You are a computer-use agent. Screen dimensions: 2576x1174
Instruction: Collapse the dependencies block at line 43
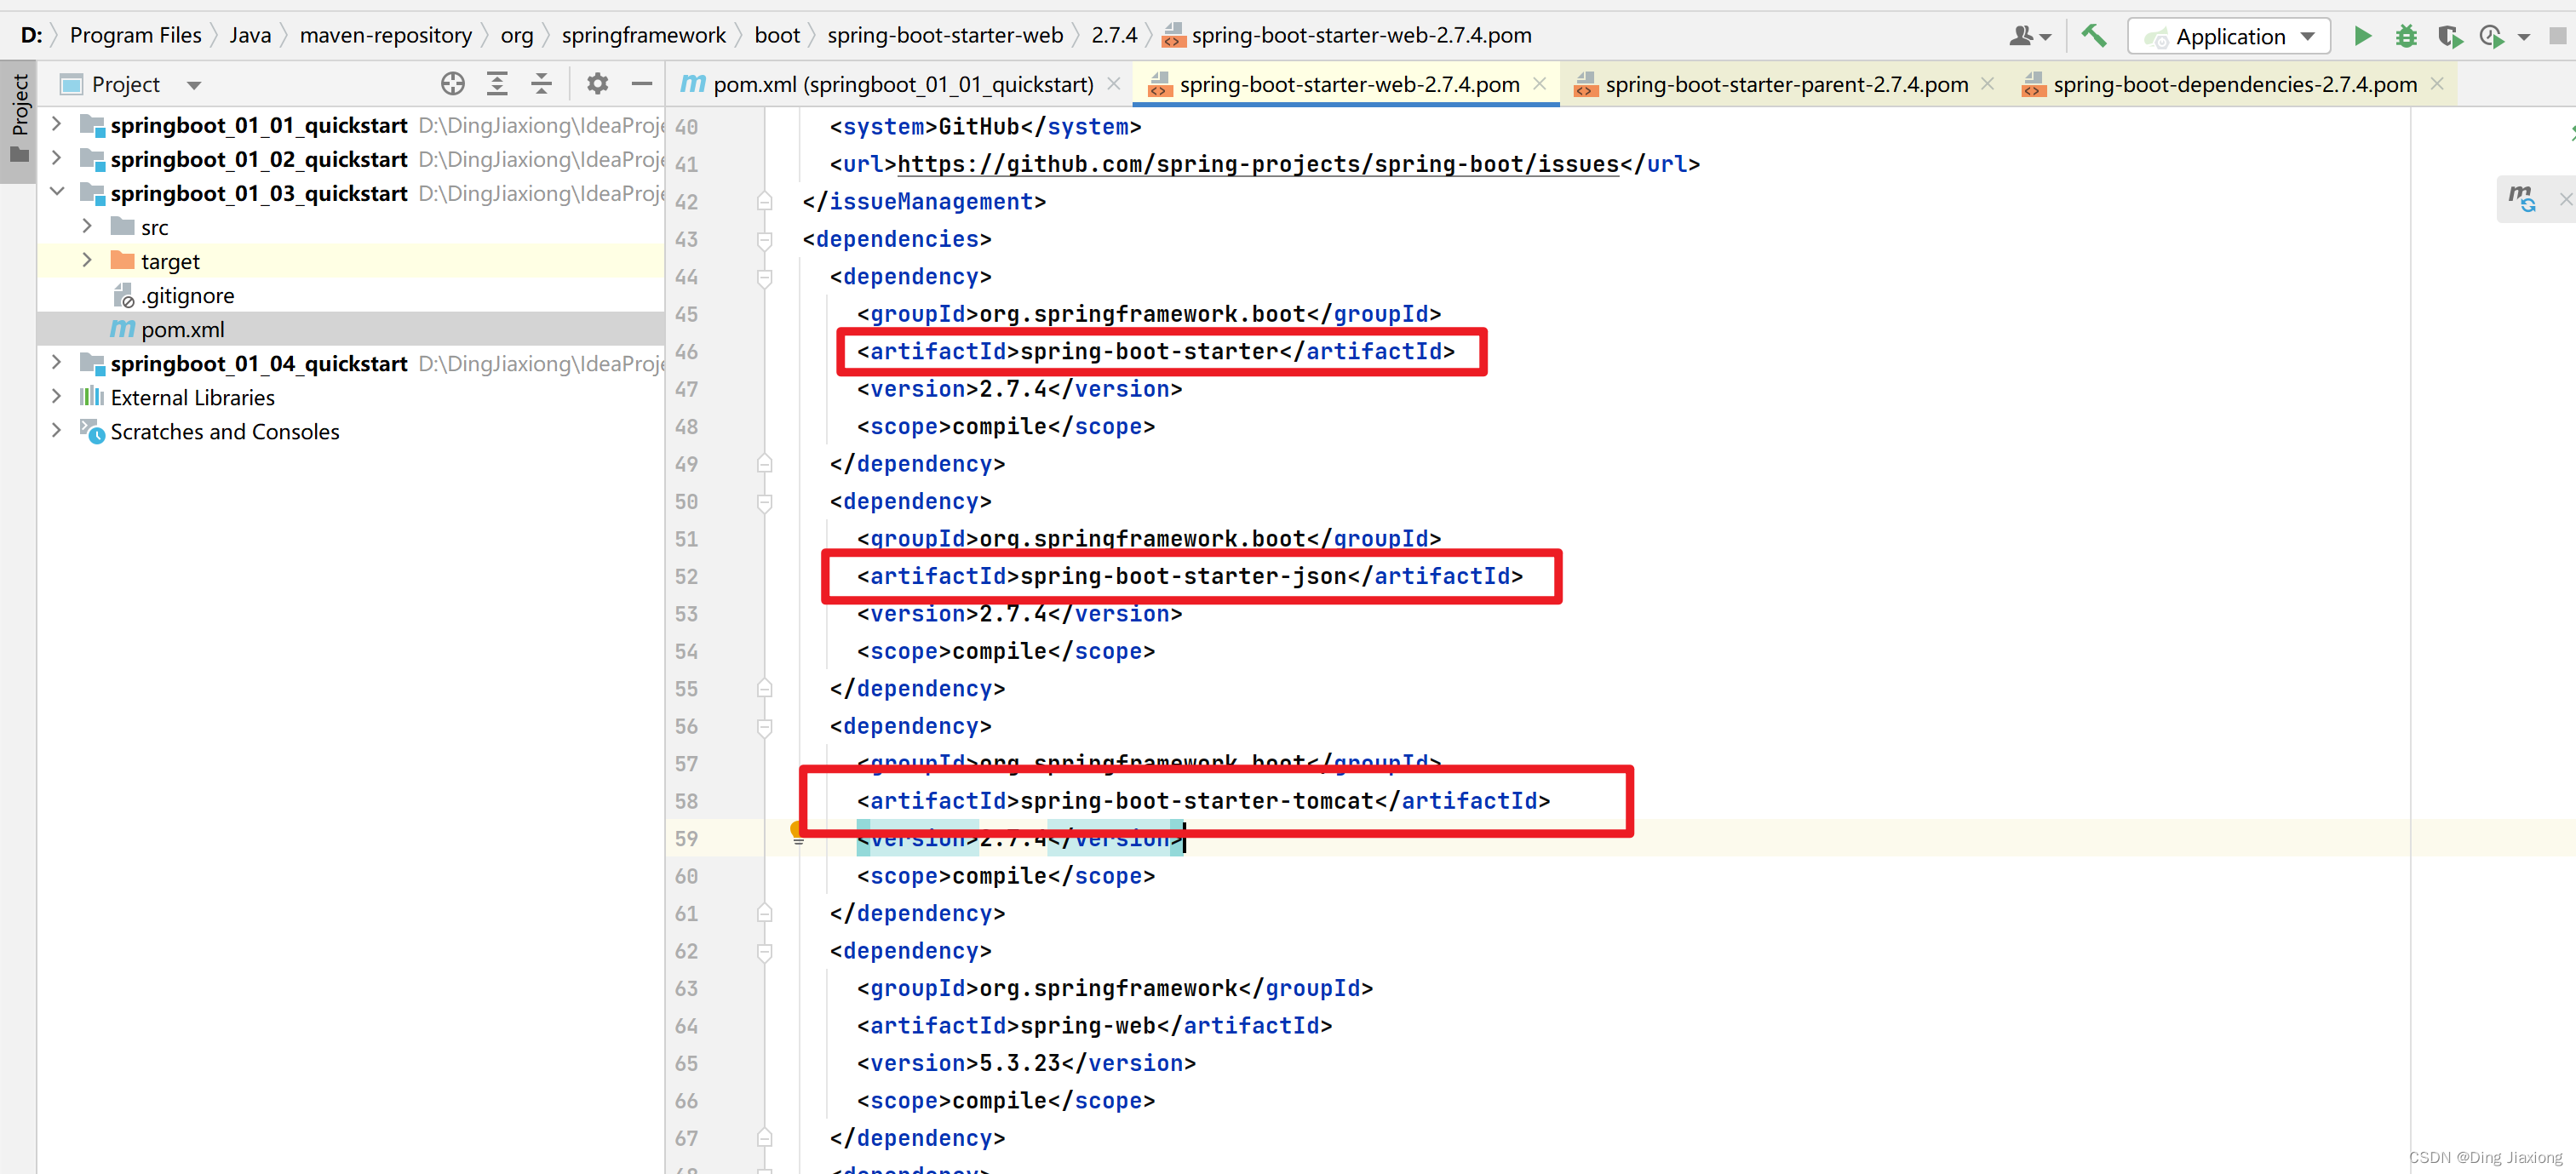[x=765, y=240]
